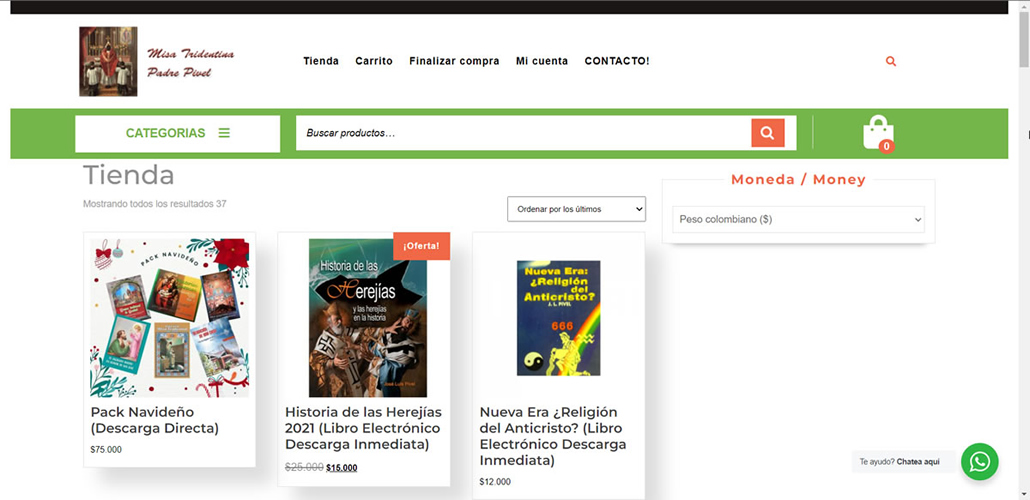Open the Pack Navideño product title link

(x=154, y=420)
